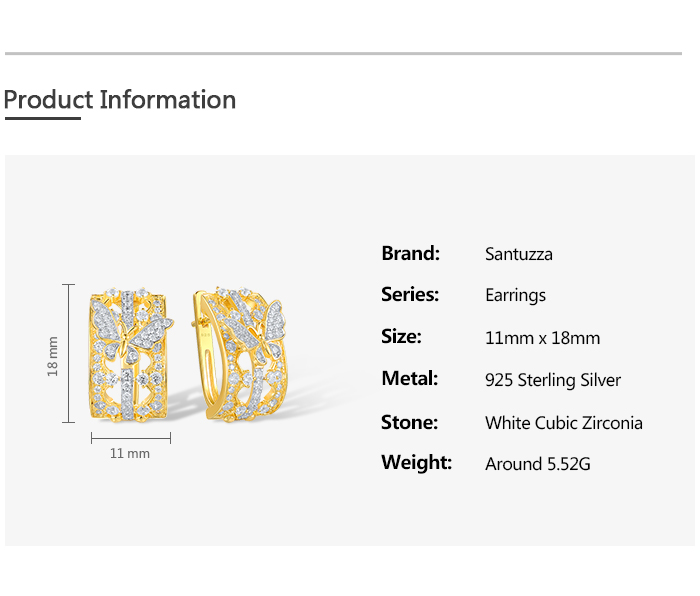700x596 pixels.
Task: Click the 925 Sterling Silver text
Action: tap(552, 380)
